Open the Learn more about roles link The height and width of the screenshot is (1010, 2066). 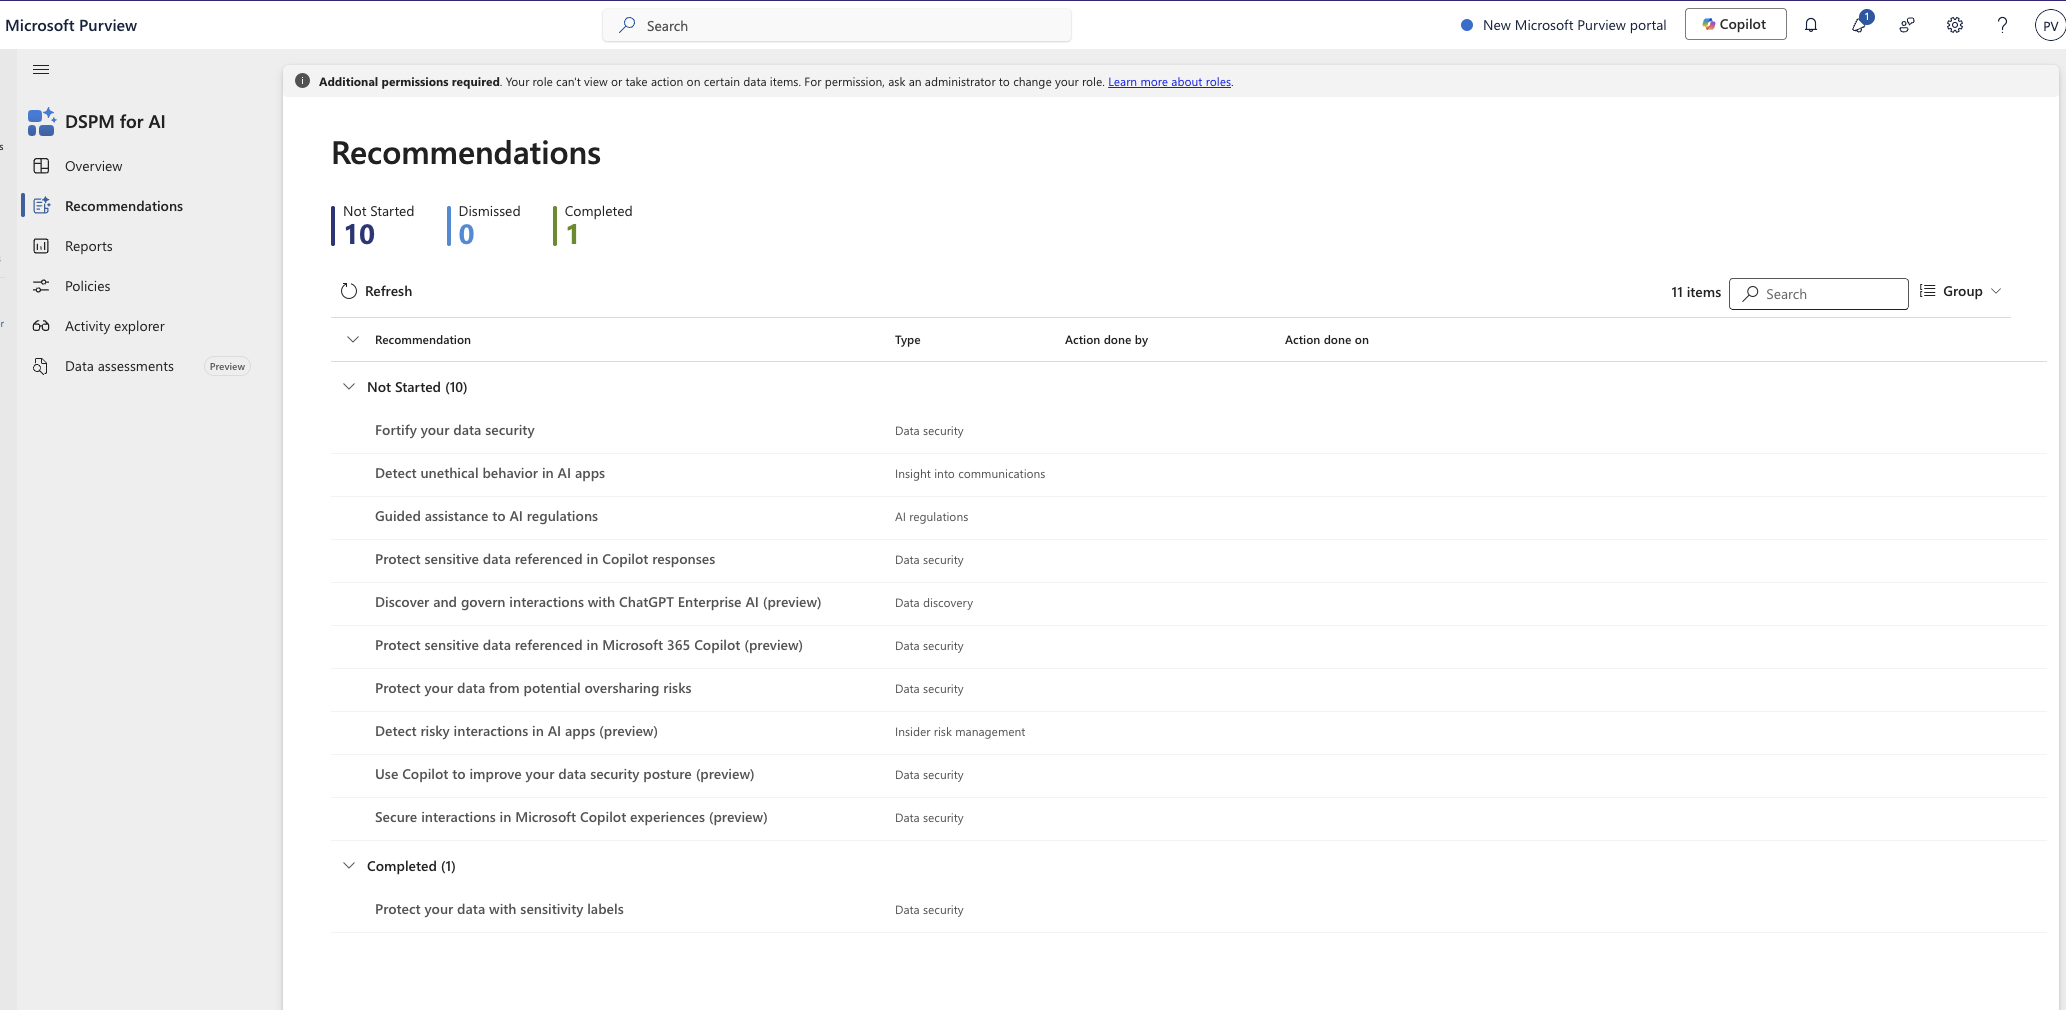click(x=1169, y=82)
